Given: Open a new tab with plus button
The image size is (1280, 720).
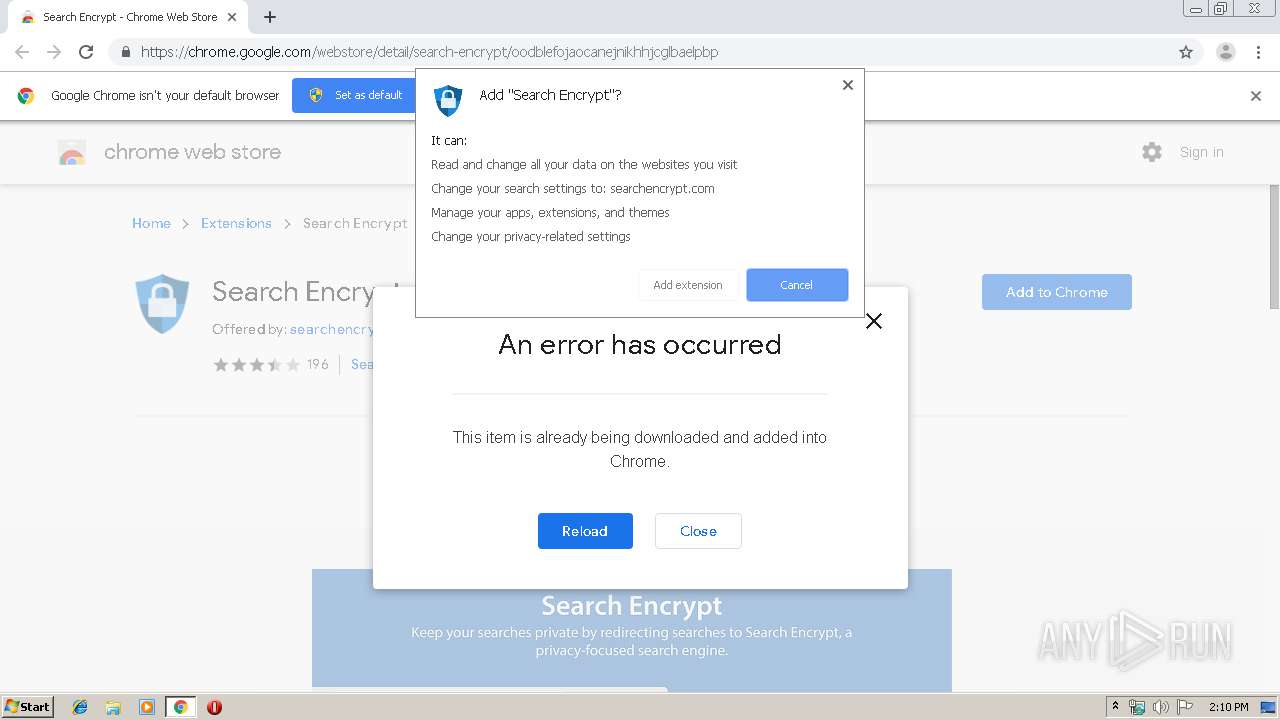Looking at the screenshot, I should 270,17.
